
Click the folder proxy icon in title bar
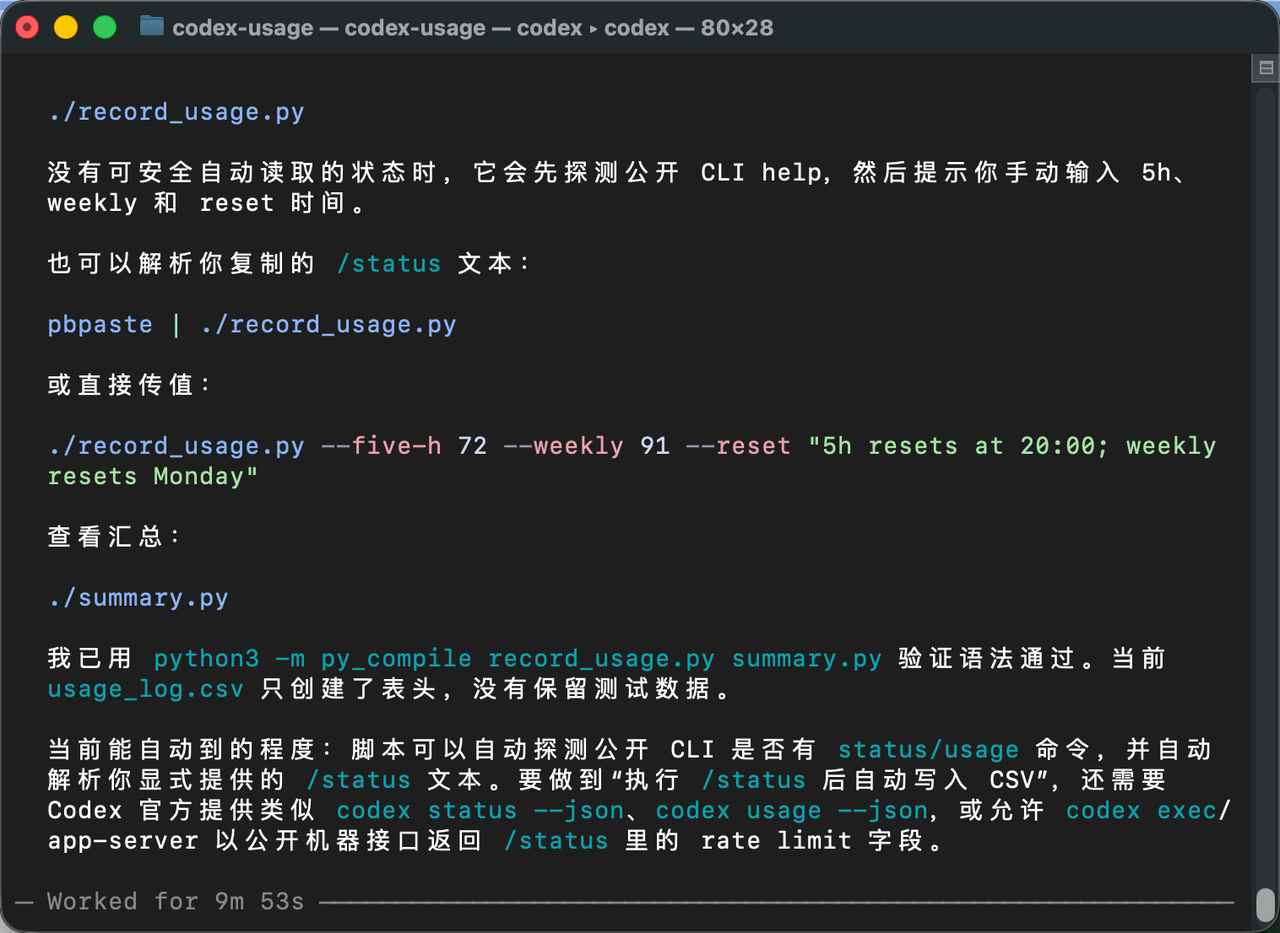click(x=152, y=27)
